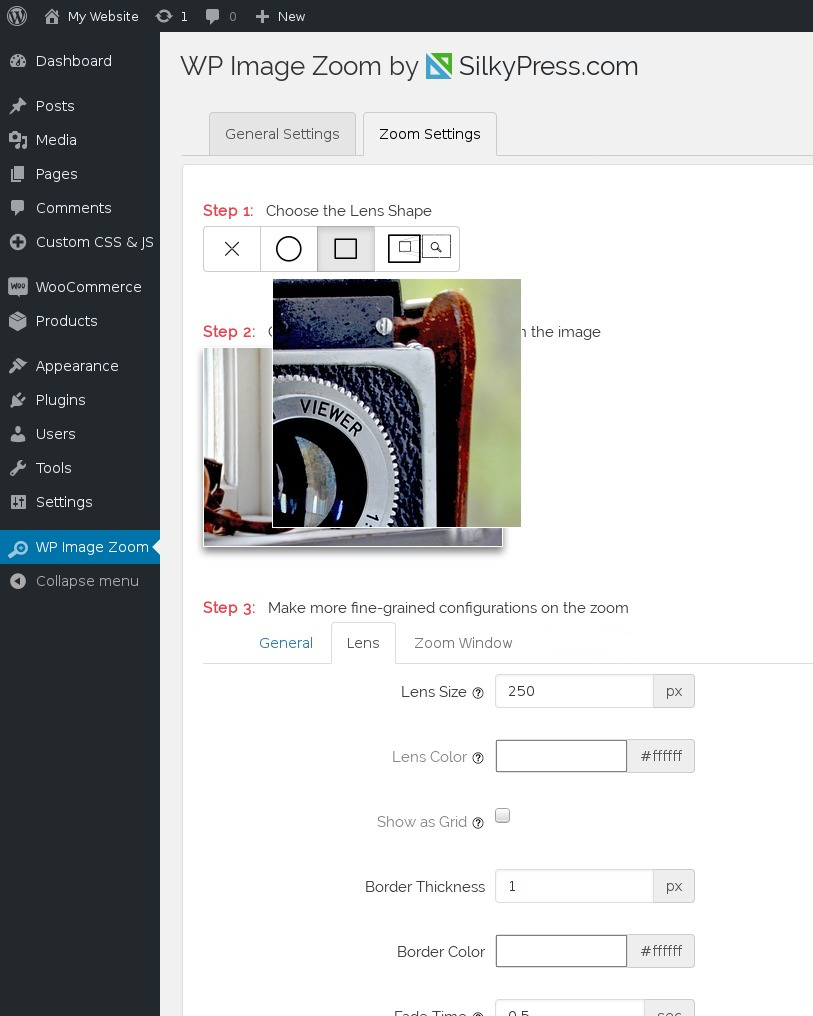
Task: Open Posts menu item
Action: (x=80, y=106)
